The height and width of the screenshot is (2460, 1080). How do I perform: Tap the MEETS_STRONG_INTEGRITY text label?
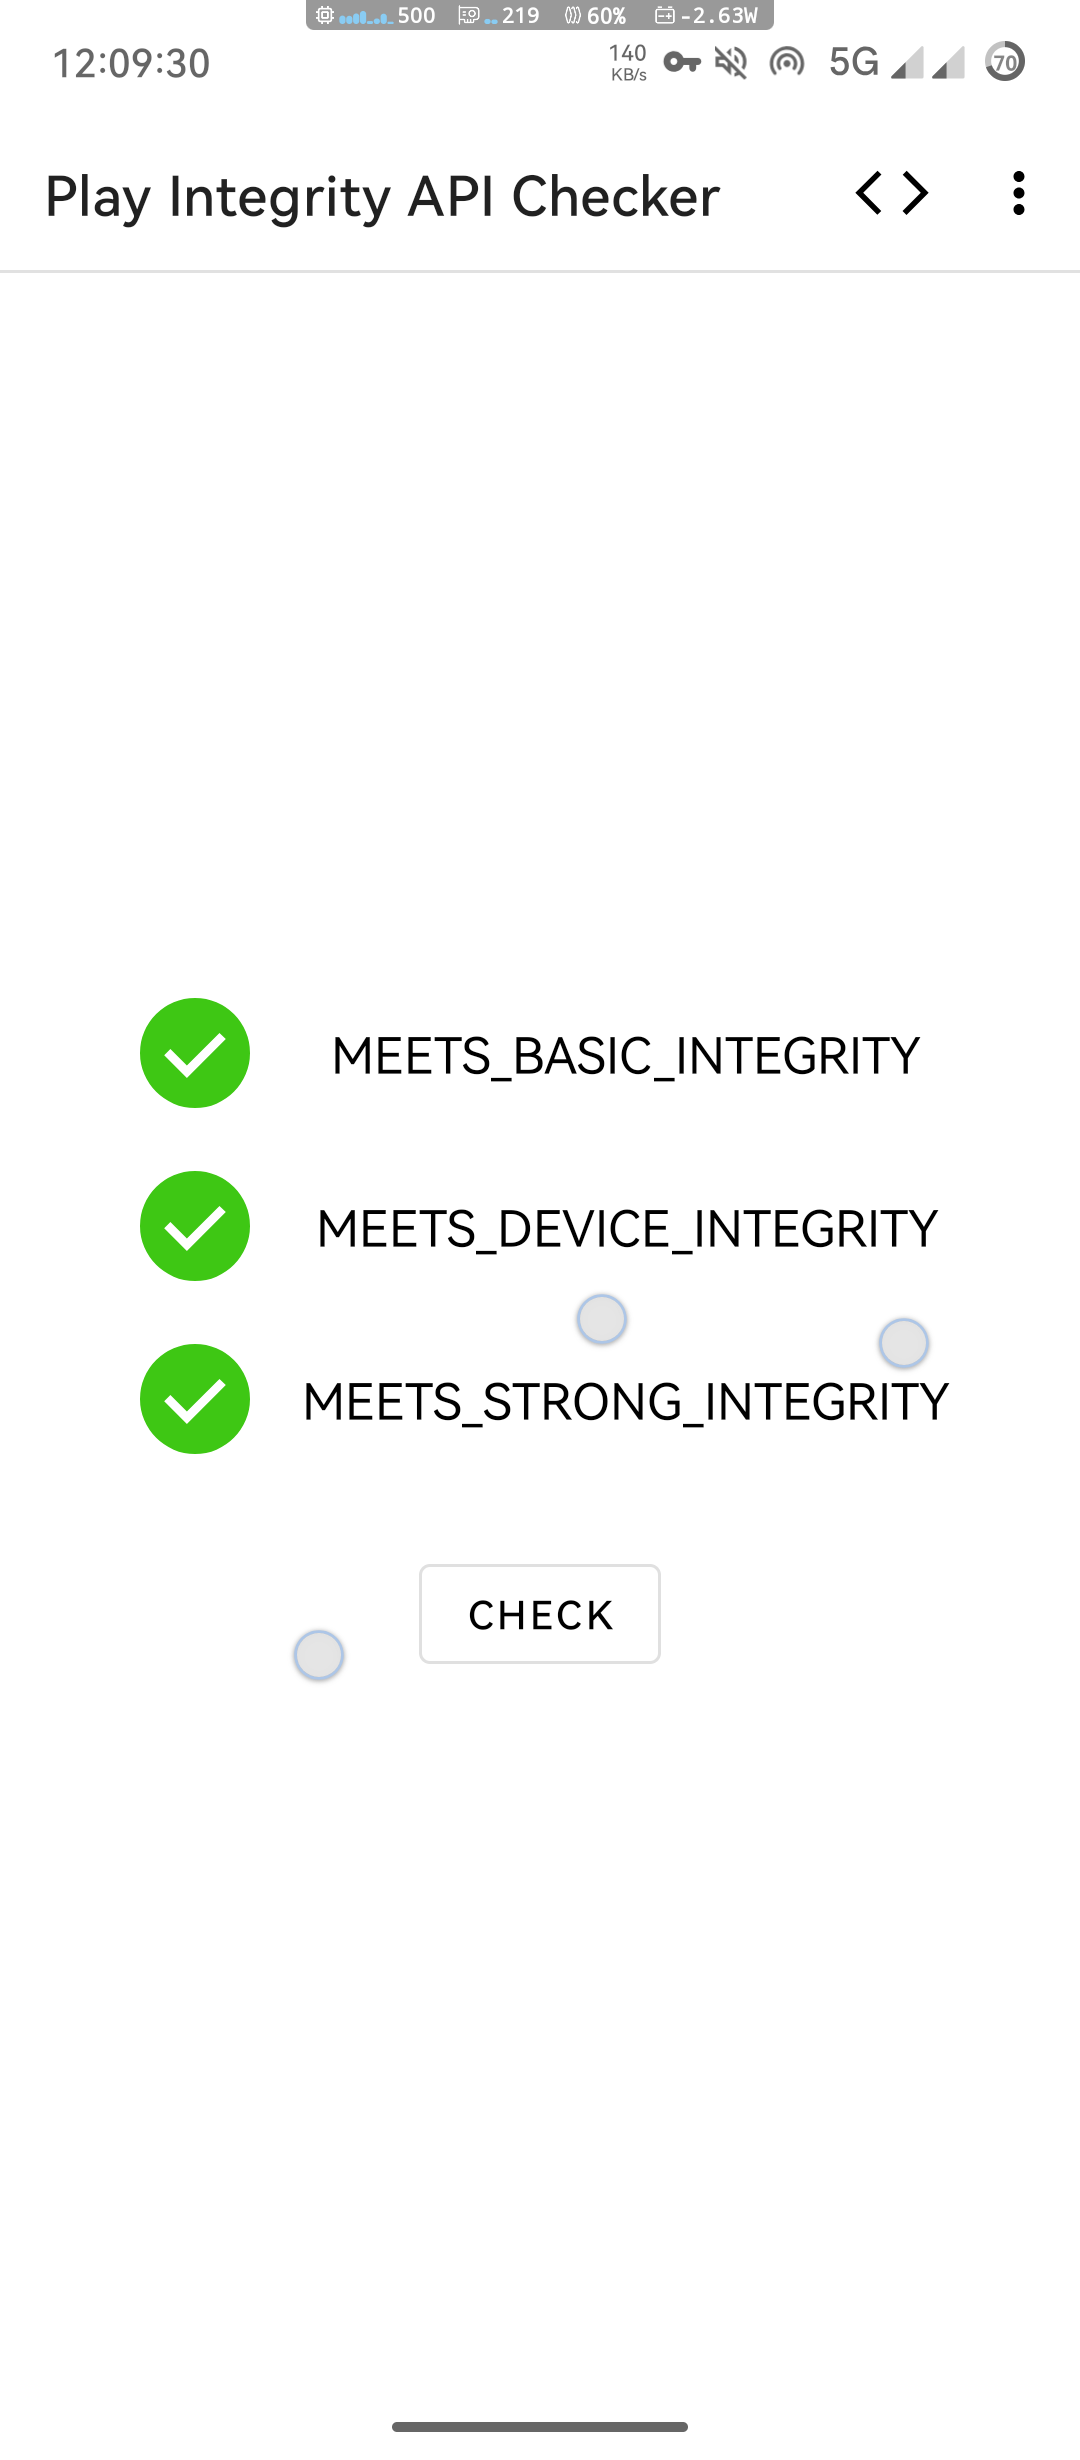pos(626,1399)
